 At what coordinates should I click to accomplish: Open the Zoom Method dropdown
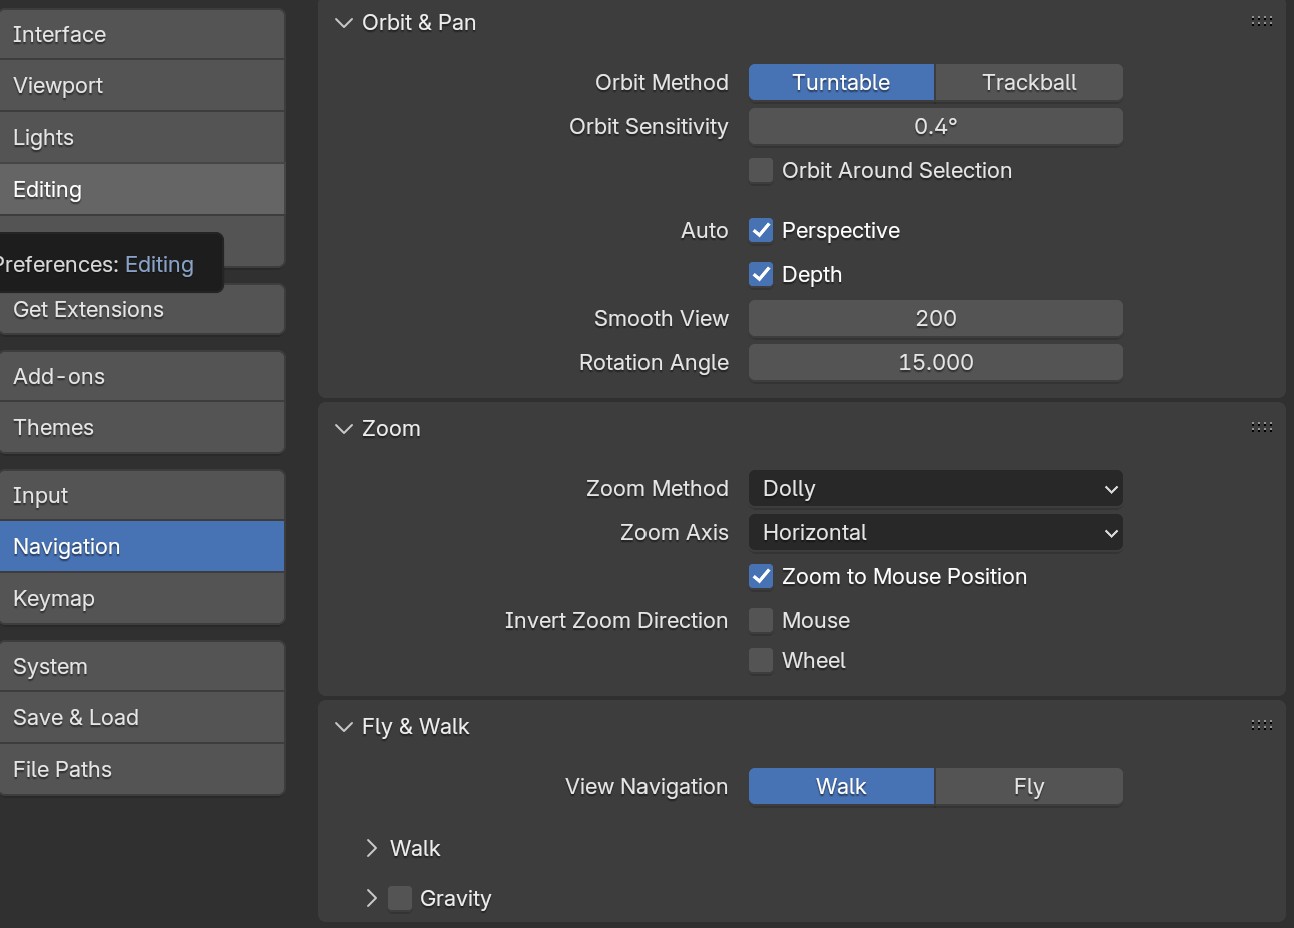pyautogui.click(x=936, y=489)
